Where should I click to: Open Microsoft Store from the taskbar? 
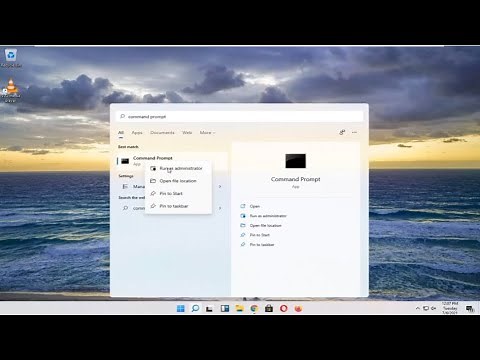coord(269,309)
